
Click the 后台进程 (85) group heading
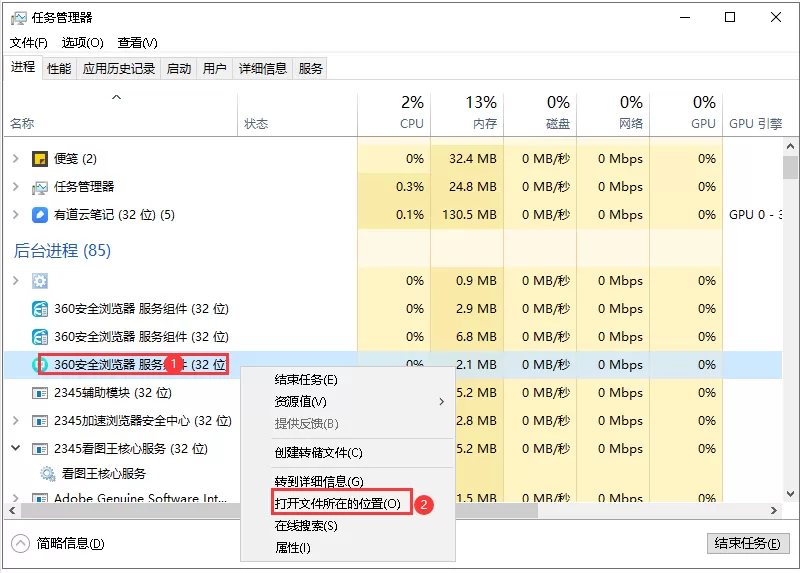[x=62, y=251]
